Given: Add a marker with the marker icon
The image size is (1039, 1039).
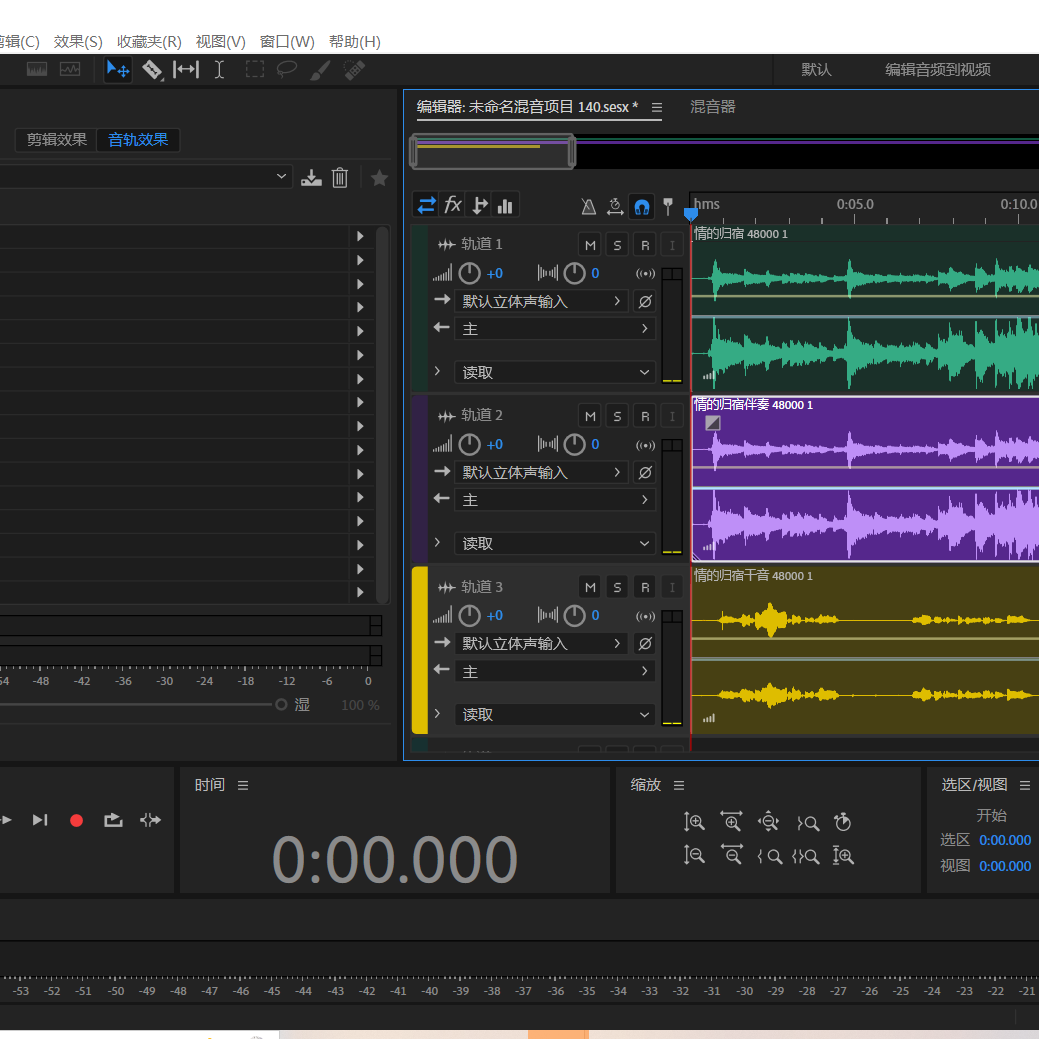Looking at the screenshot, I should pos(668,207).
